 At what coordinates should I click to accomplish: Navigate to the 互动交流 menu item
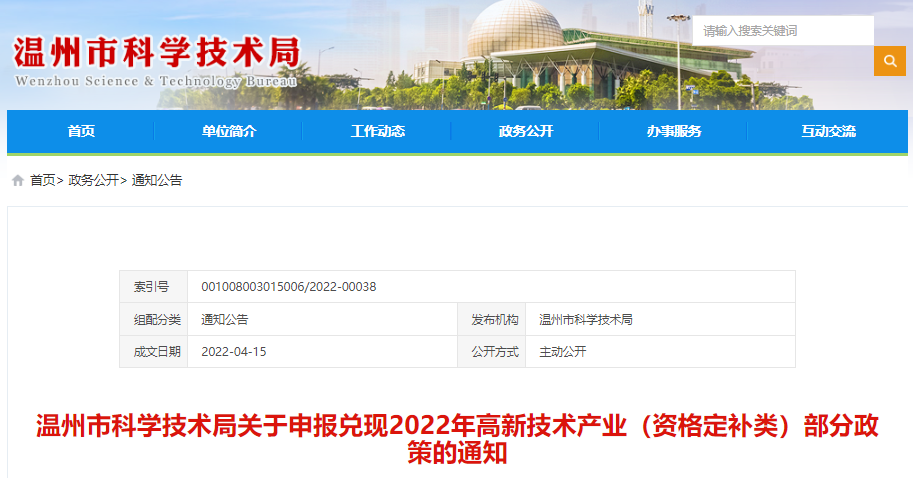[x=828, y=132]
